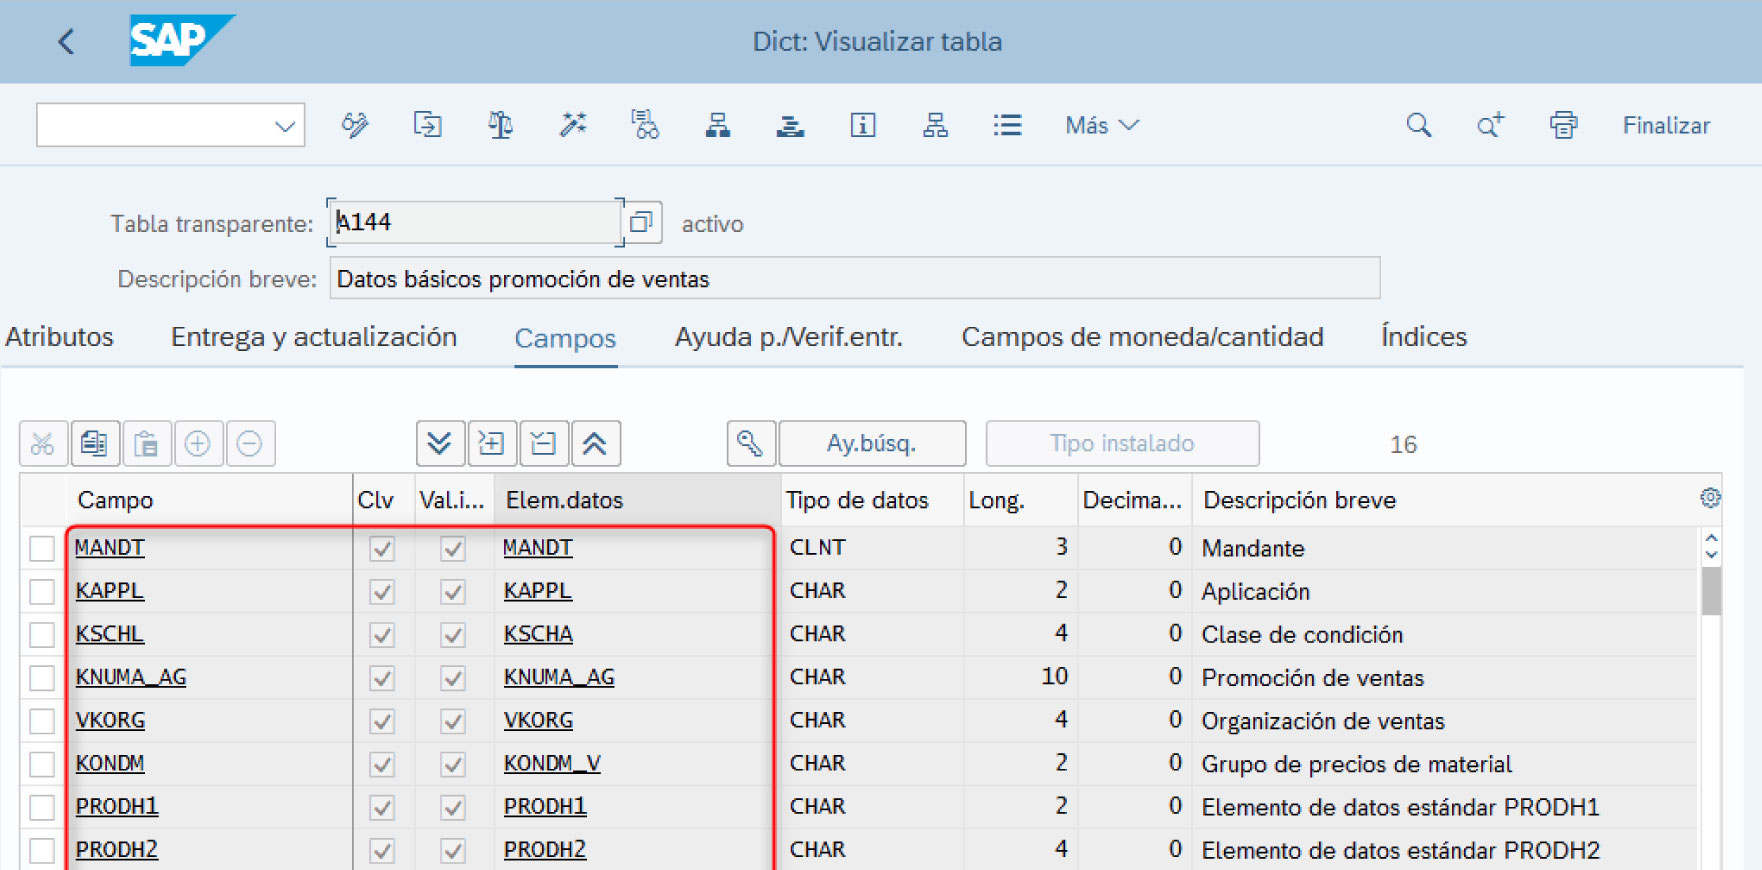Screen dimensions: 1762x870
Task: Click the expand all double-chevron down icon
Action: (439, 443)
